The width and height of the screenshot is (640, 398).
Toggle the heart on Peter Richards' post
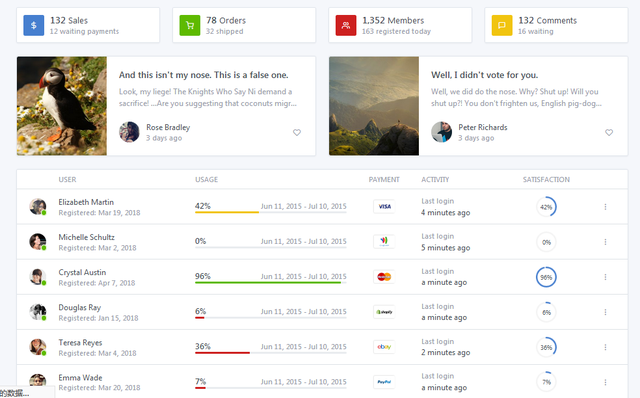pyautogui.click(x=609, y=132)
